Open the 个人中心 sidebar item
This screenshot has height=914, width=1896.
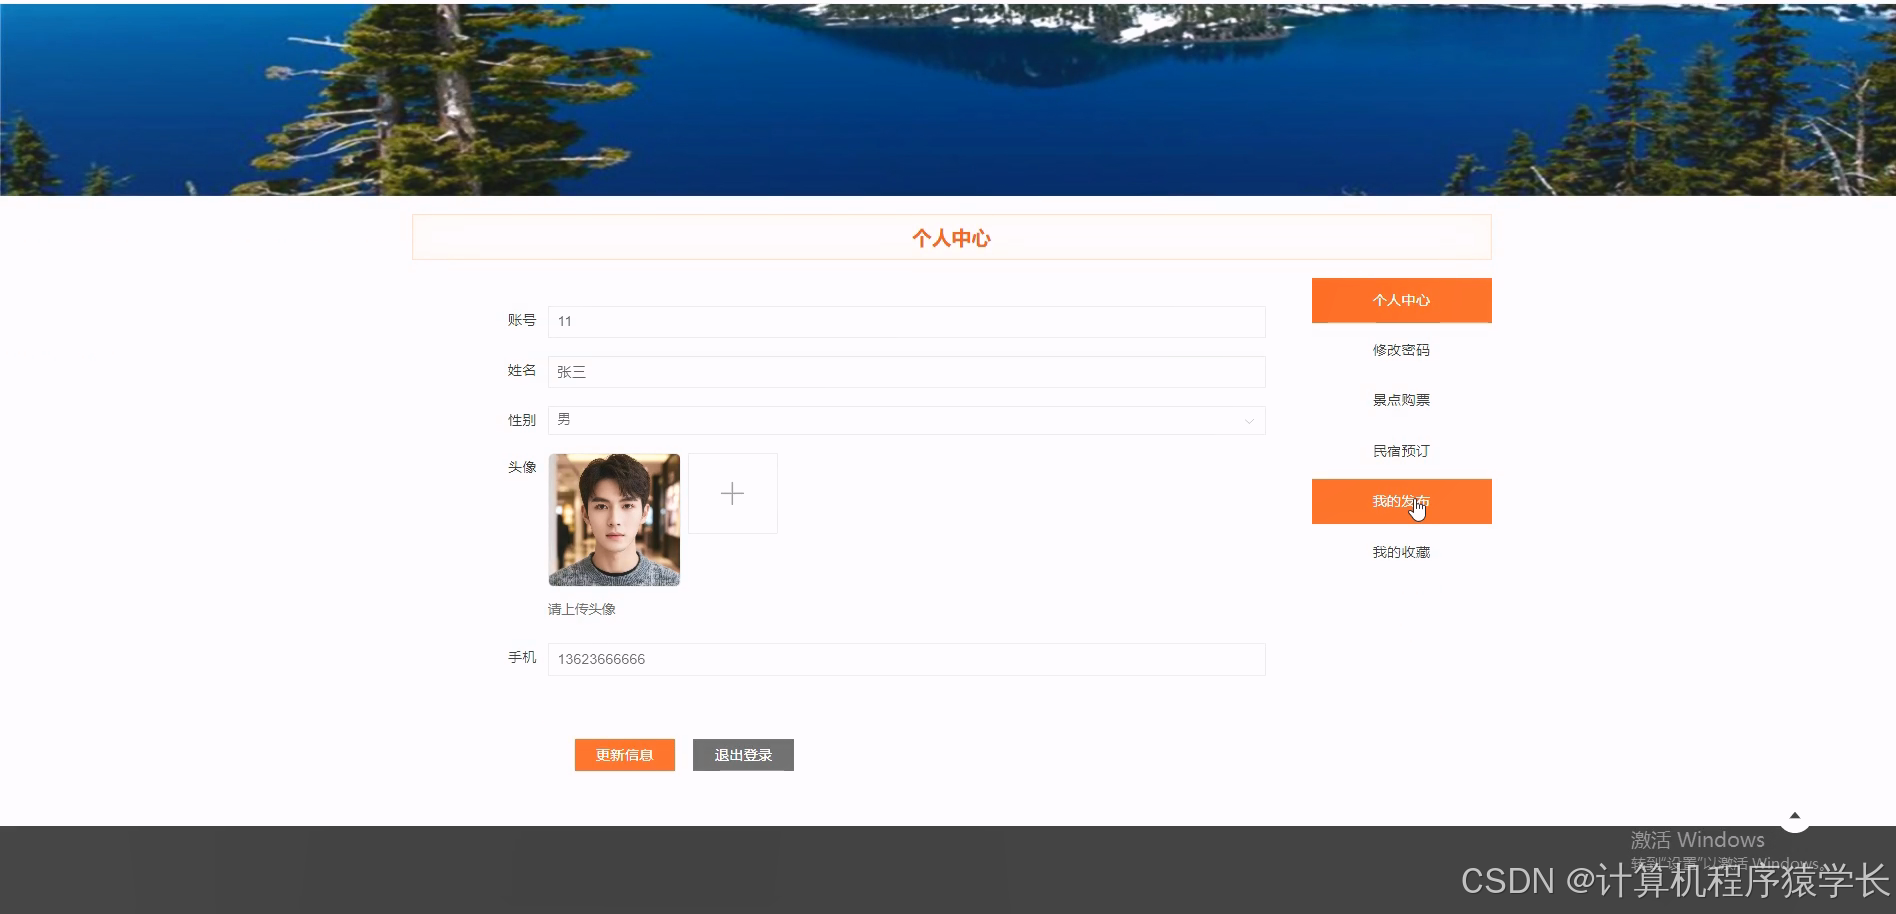click(1401, 300)
